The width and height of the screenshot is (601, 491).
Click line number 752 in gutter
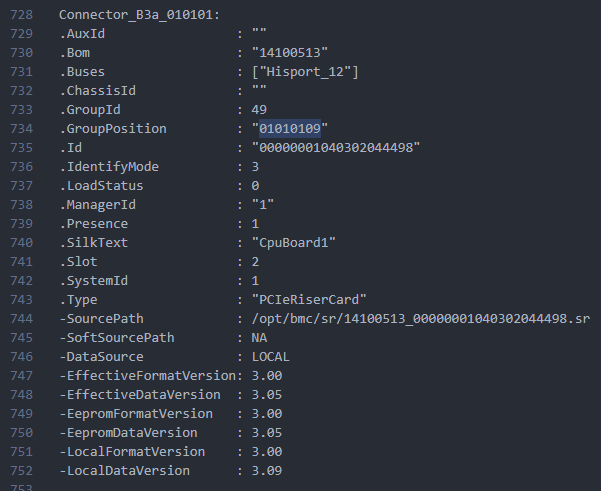coord(21,471)
